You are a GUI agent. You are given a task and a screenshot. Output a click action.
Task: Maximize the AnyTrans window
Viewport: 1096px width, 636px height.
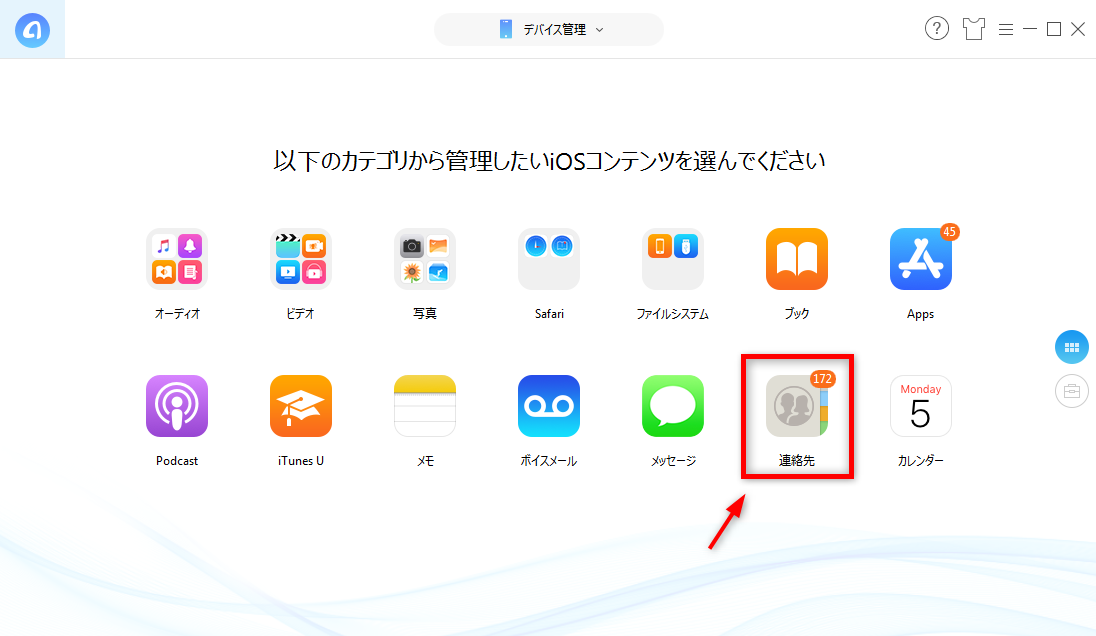pyautogui.click(x=1054, y=29)
